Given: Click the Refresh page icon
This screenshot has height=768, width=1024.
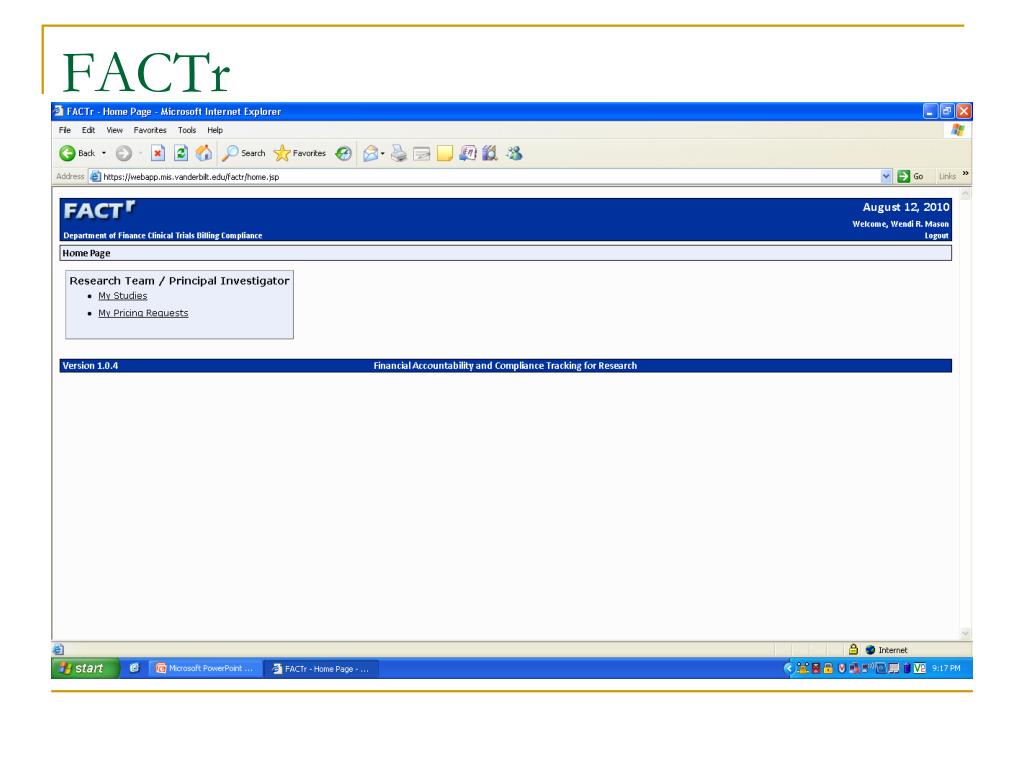Looking at the screenshot, I should 181,153.
